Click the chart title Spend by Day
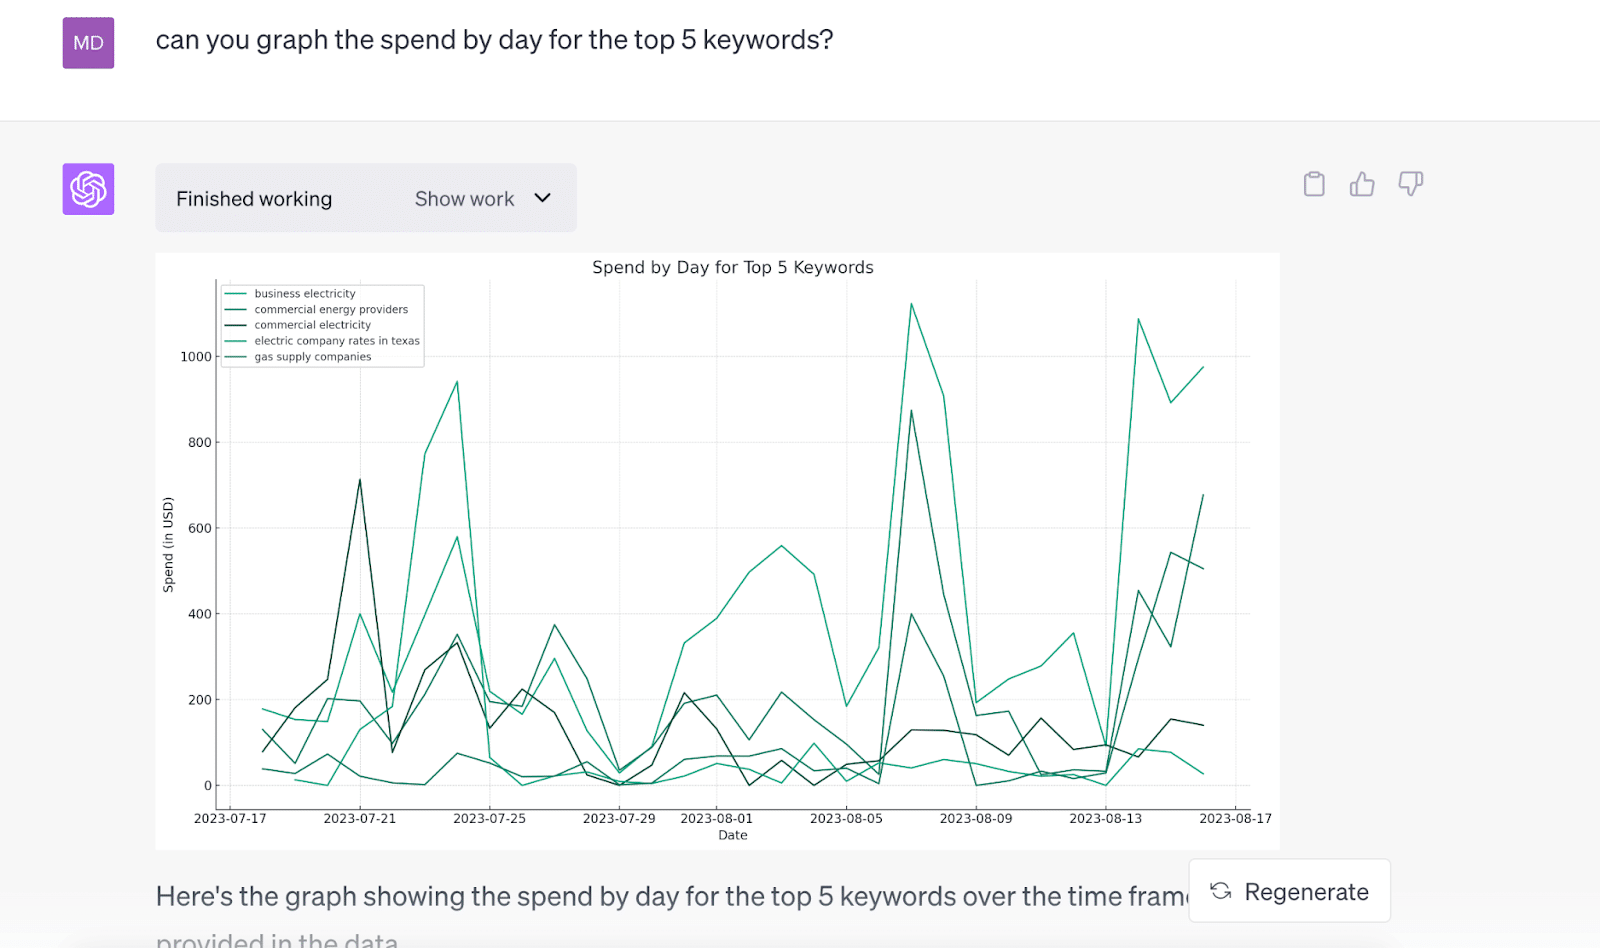Image resolution: width=1600 pixels, height=948 pixels. click(732, 267)
